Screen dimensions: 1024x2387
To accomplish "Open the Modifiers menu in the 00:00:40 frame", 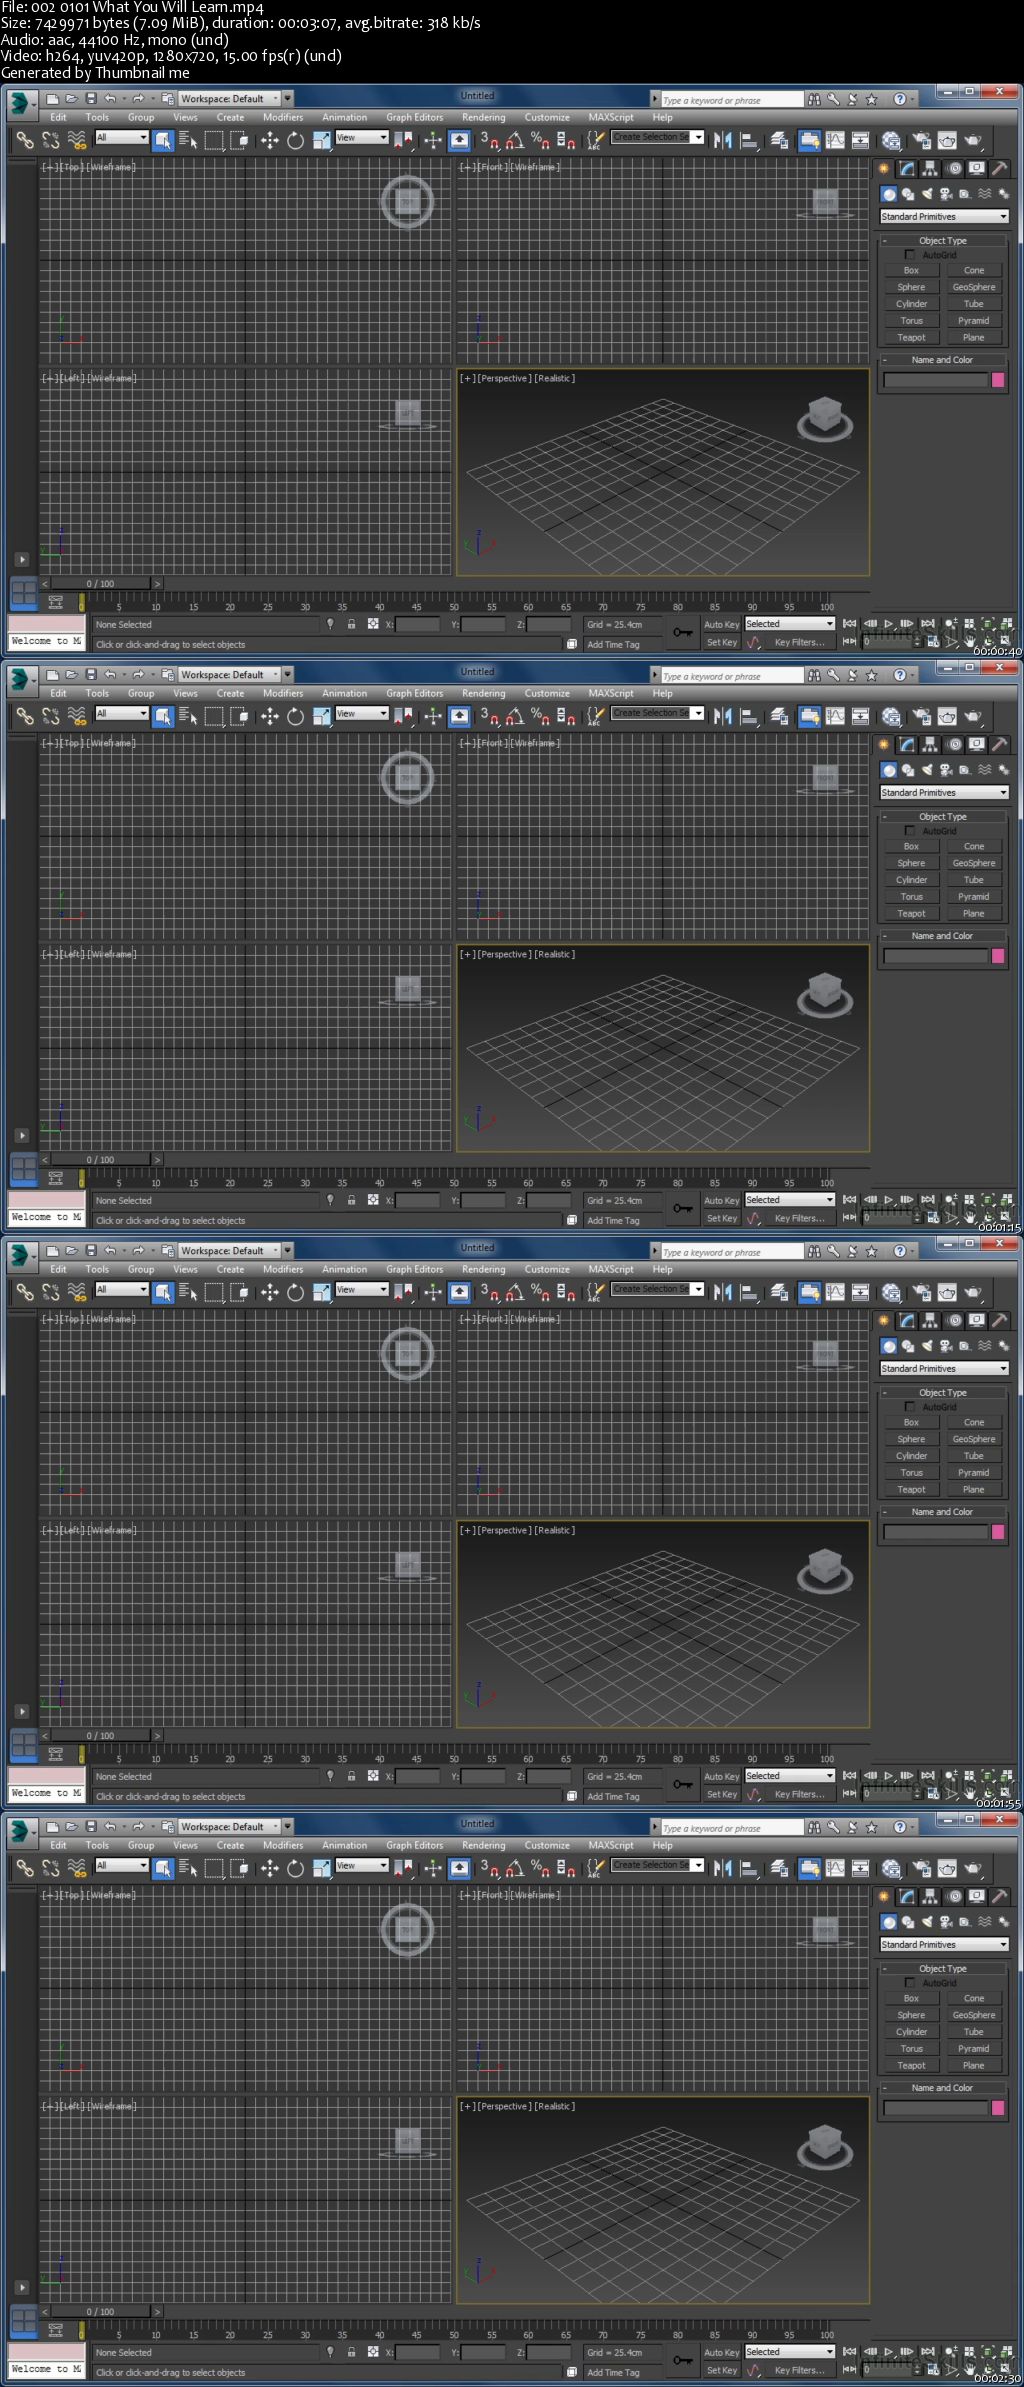I will point(283,117).
